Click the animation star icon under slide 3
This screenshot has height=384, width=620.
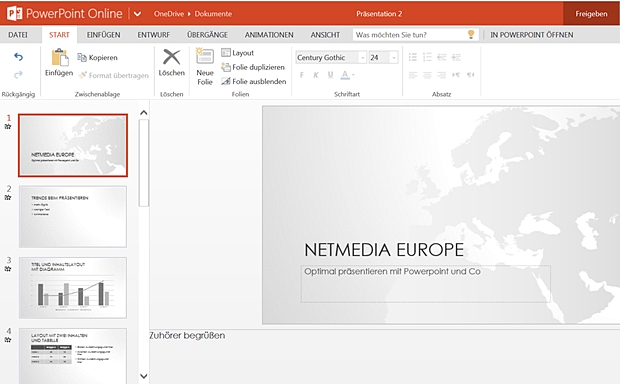[x=8, y=269]
